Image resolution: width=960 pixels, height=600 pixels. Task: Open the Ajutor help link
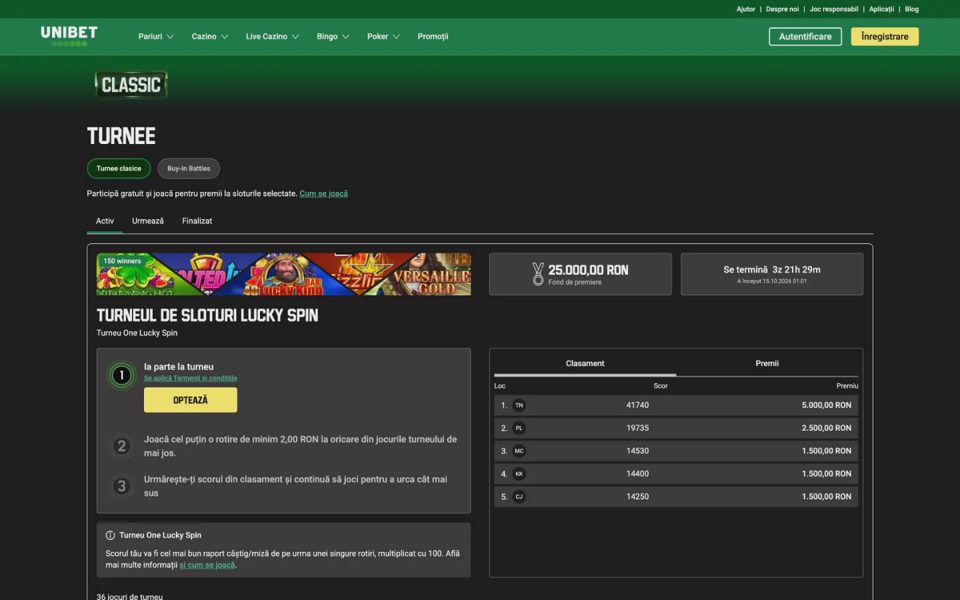click(746, 9)
